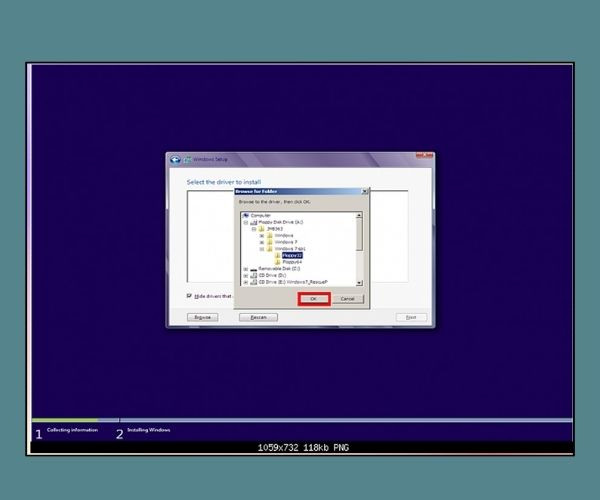Viewport: 600px width, 500px height.
Task: Click the Removable Disk (C:) drive icon
Action: (254, 269)
